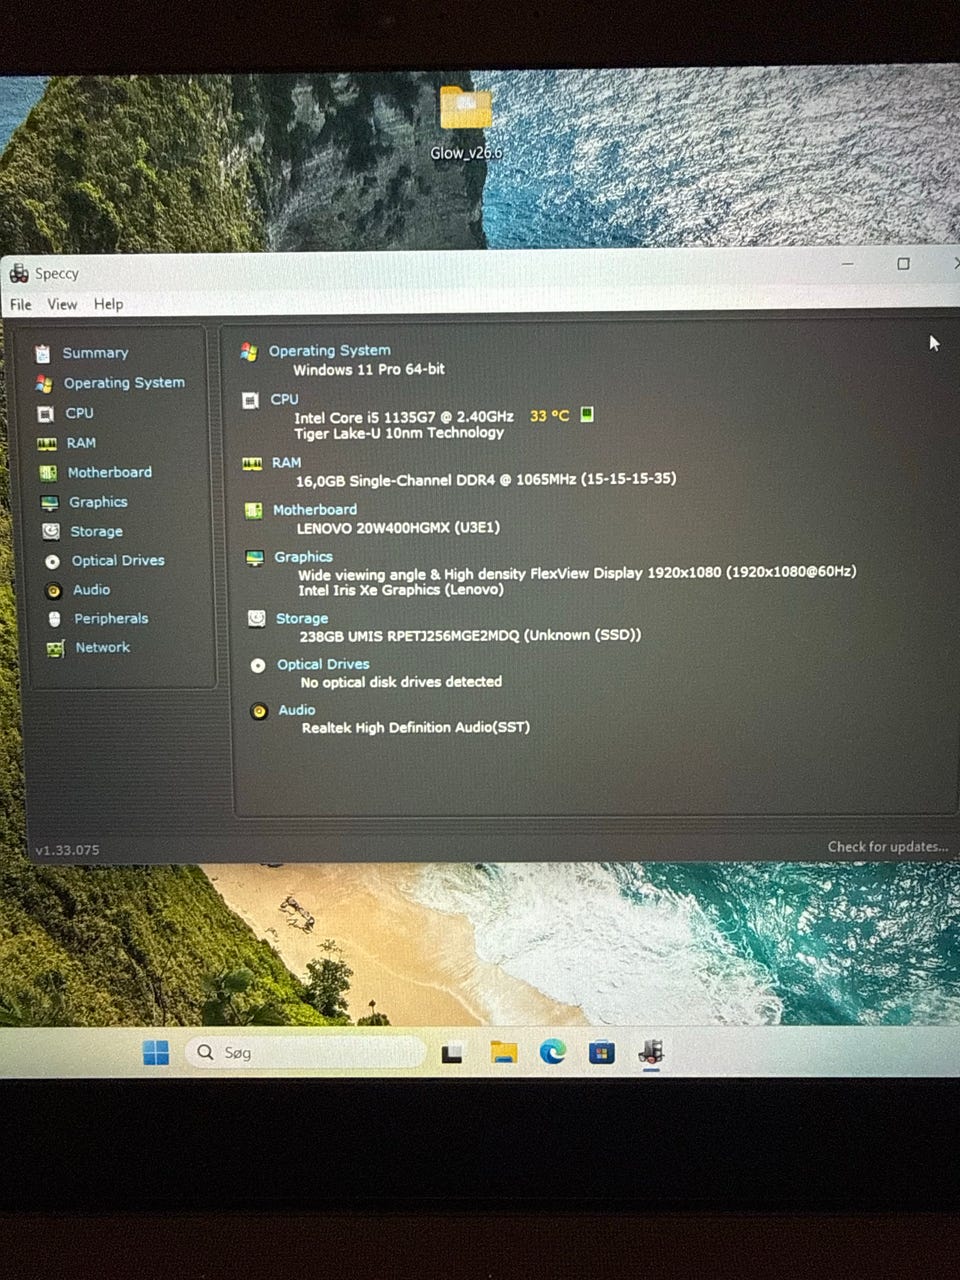
Task: Open the File menu
Action: click(x=20, y=304)
